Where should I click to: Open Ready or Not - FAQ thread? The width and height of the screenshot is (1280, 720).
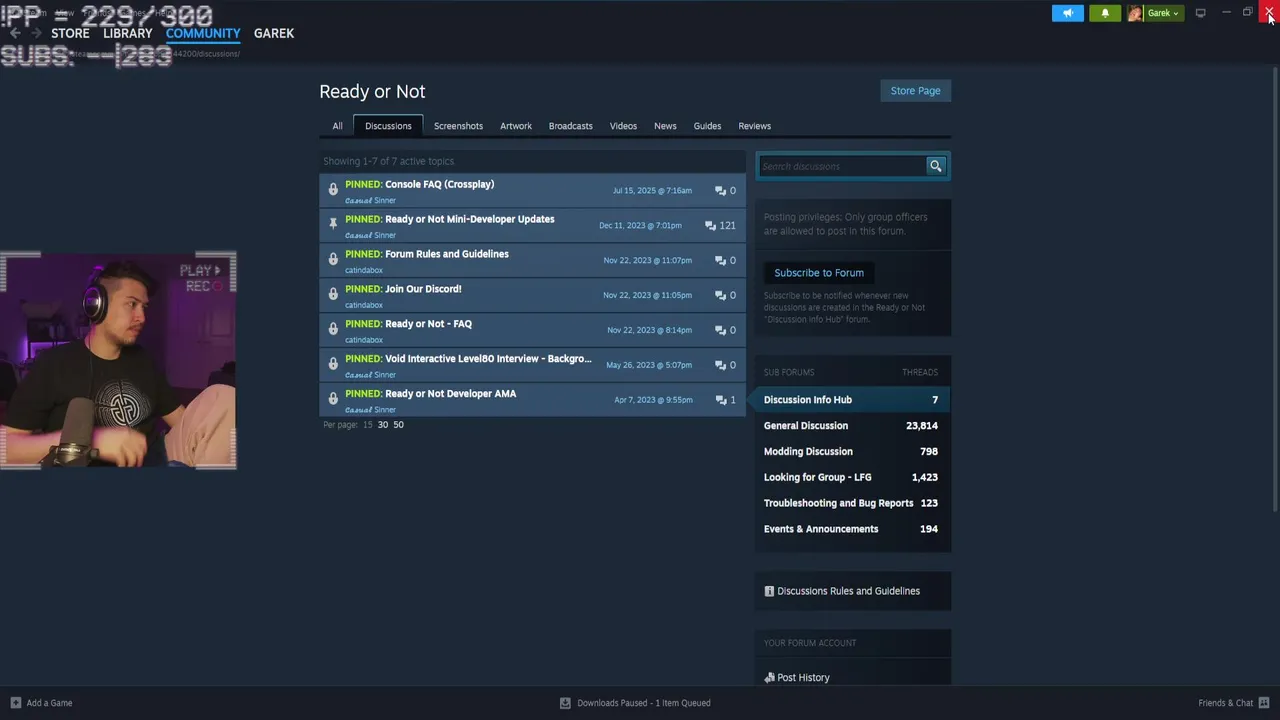(428, 324)
